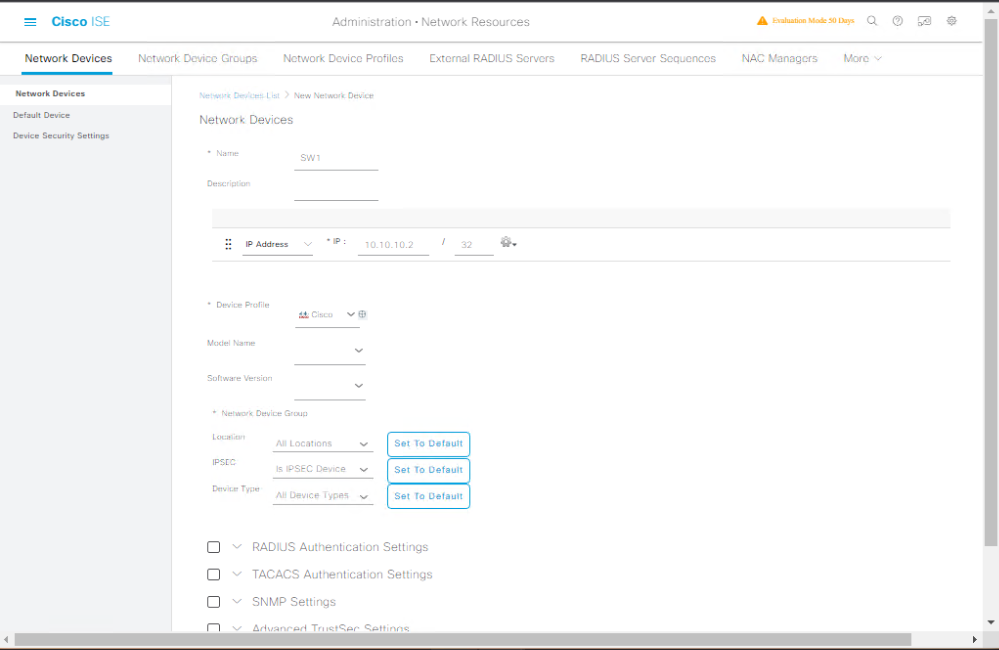This screenshot has height=650, width=999.
Task: Open the More tab dropdown
Action: tap(862, 59)
